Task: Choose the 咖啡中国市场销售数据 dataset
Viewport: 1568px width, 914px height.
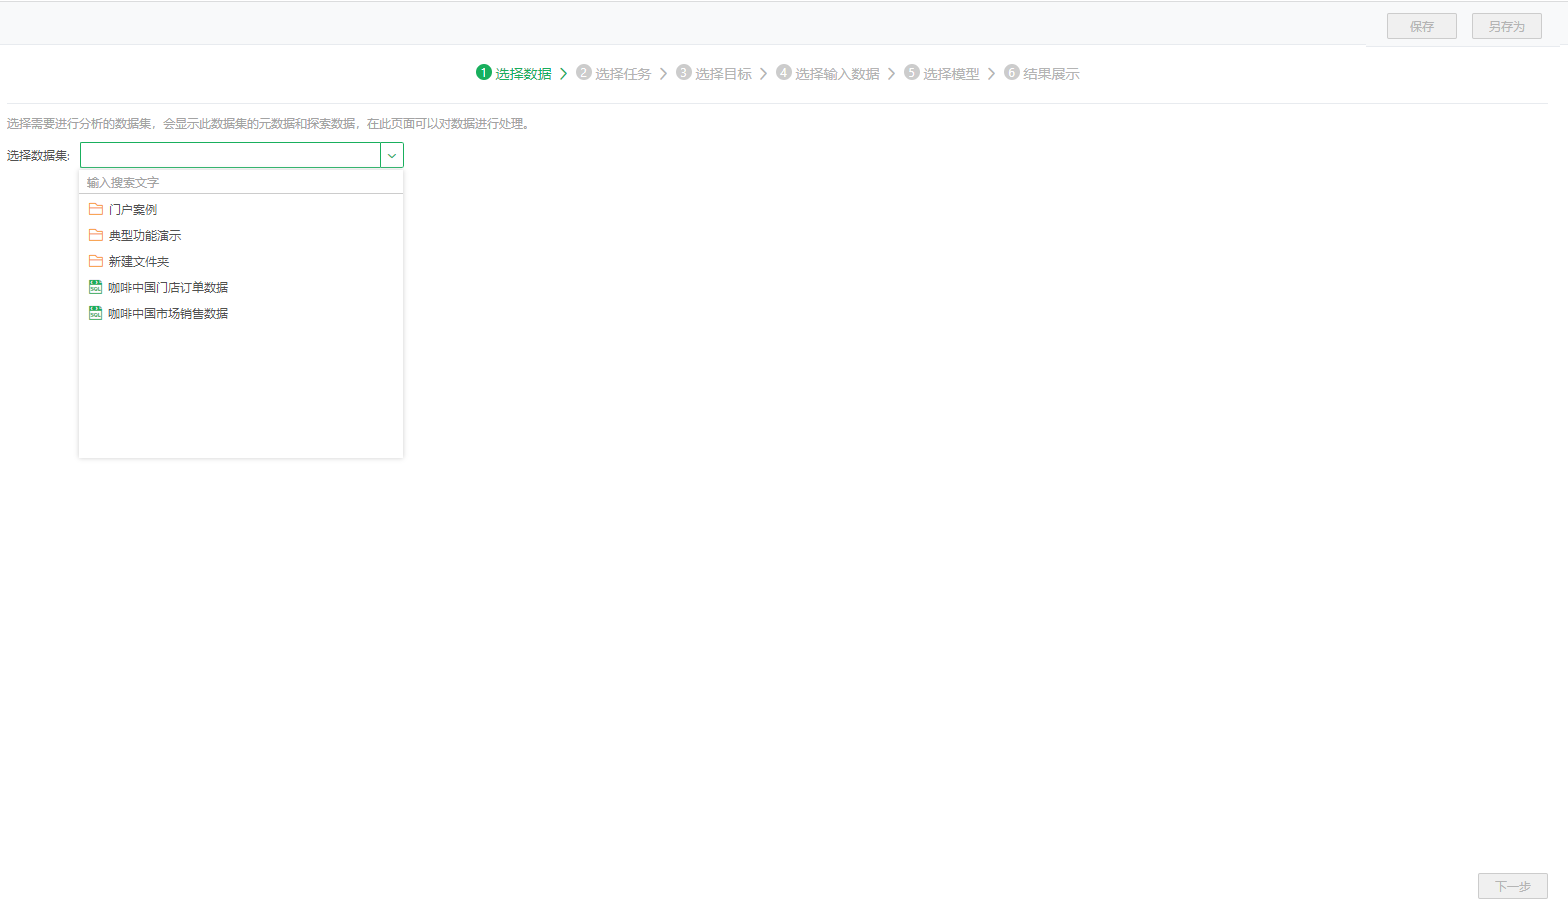Action: [168, 314]
